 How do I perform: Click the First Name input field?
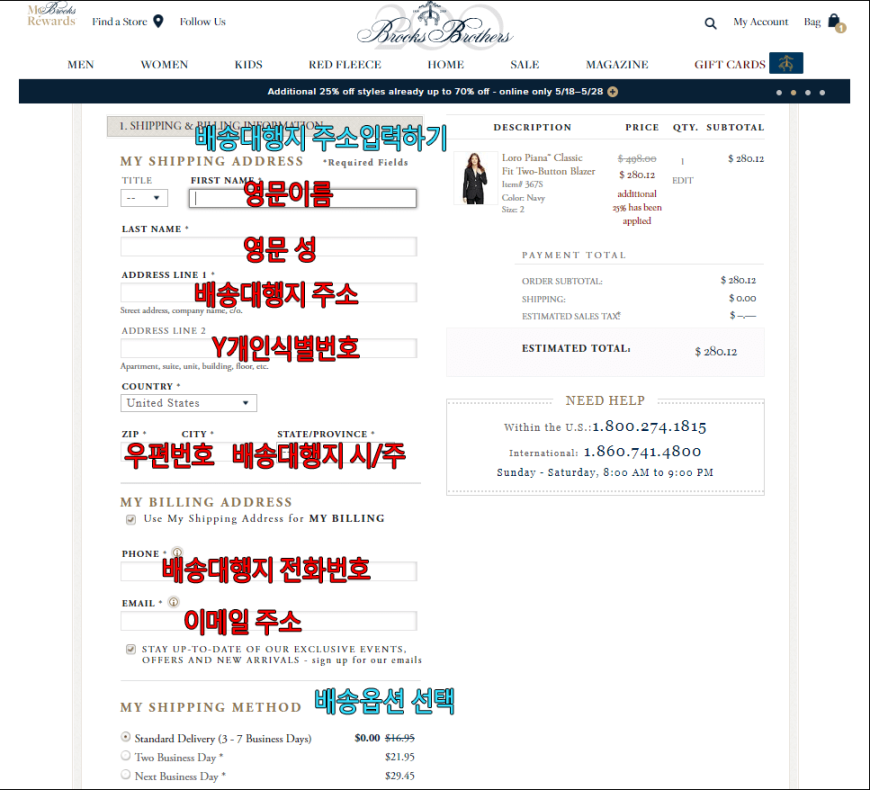pyautogui.click(x=302, y=199)
